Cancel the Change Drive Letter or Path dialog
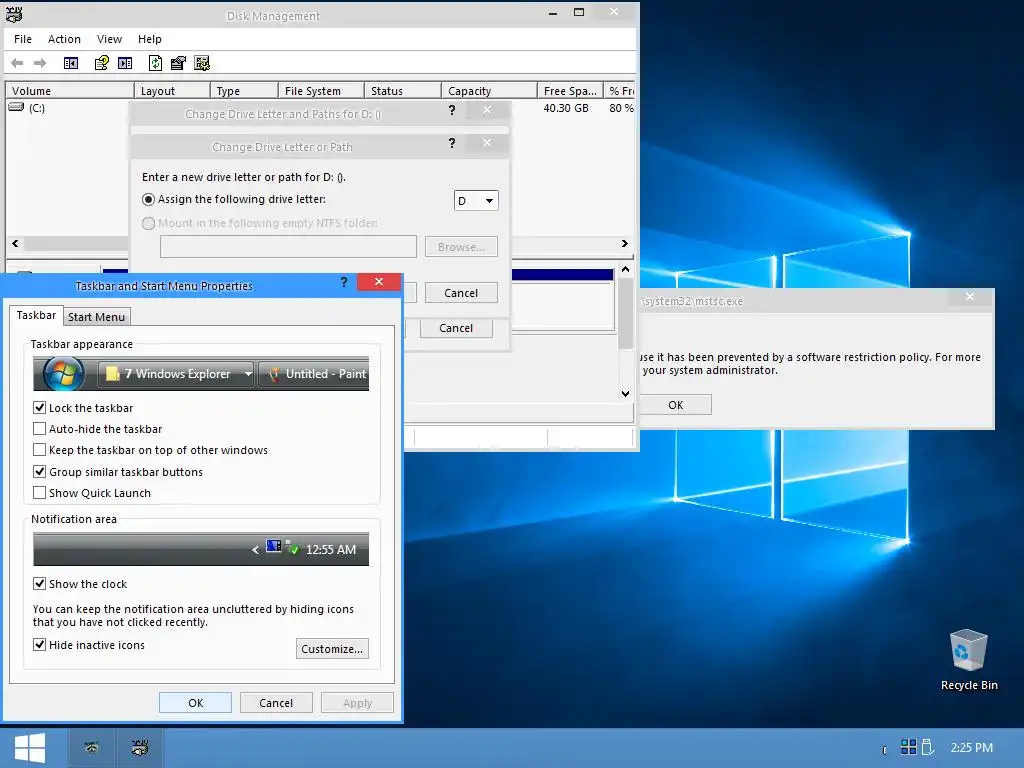Viewport: 1024px width, 768px height. [461, 293]
